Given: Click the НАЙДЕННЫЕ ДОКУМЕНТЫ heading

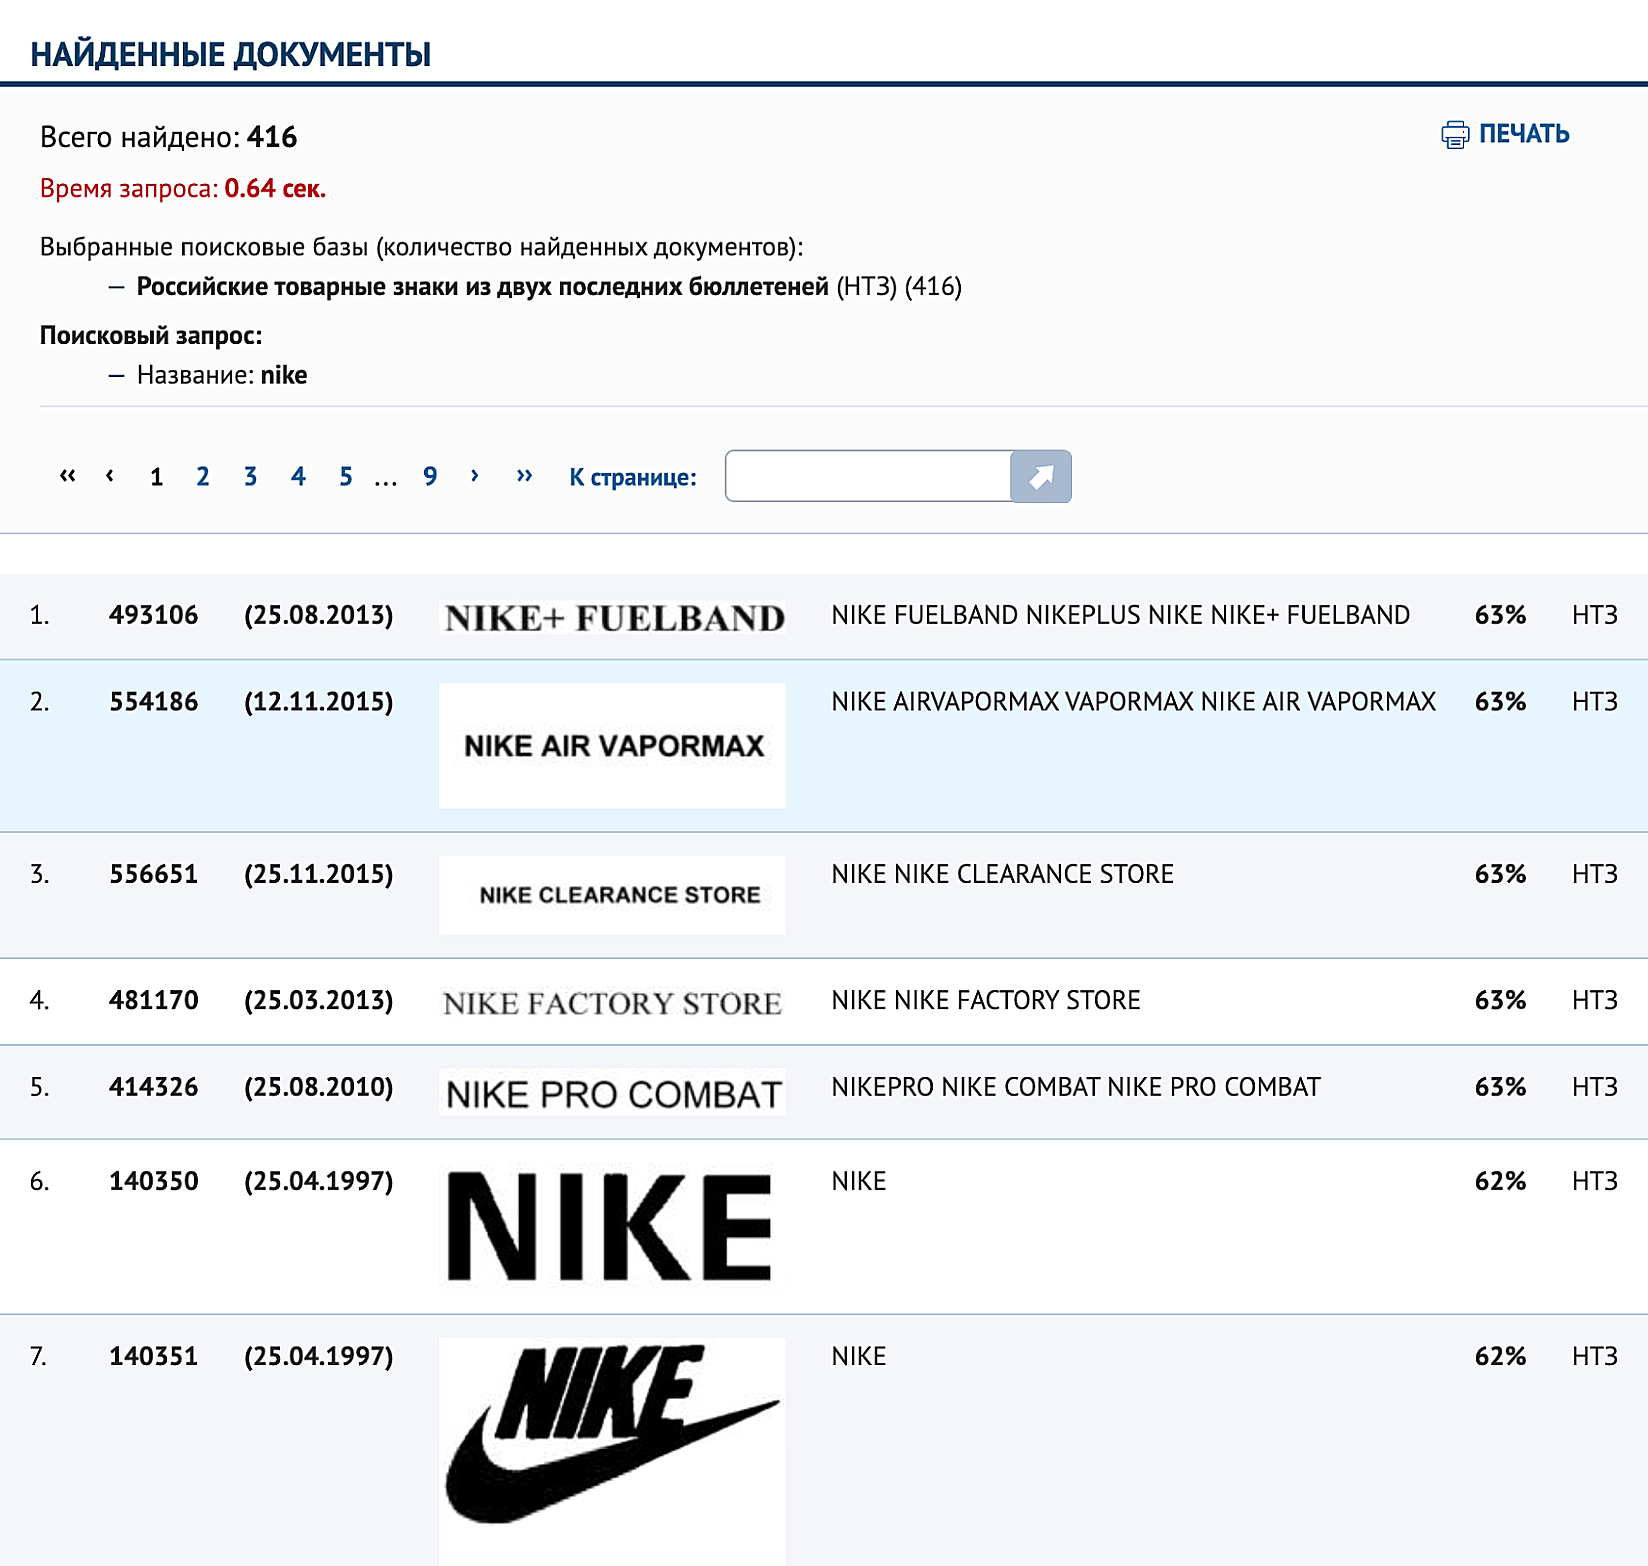Looking at the screenshot, I should click(x=231, y=54).
